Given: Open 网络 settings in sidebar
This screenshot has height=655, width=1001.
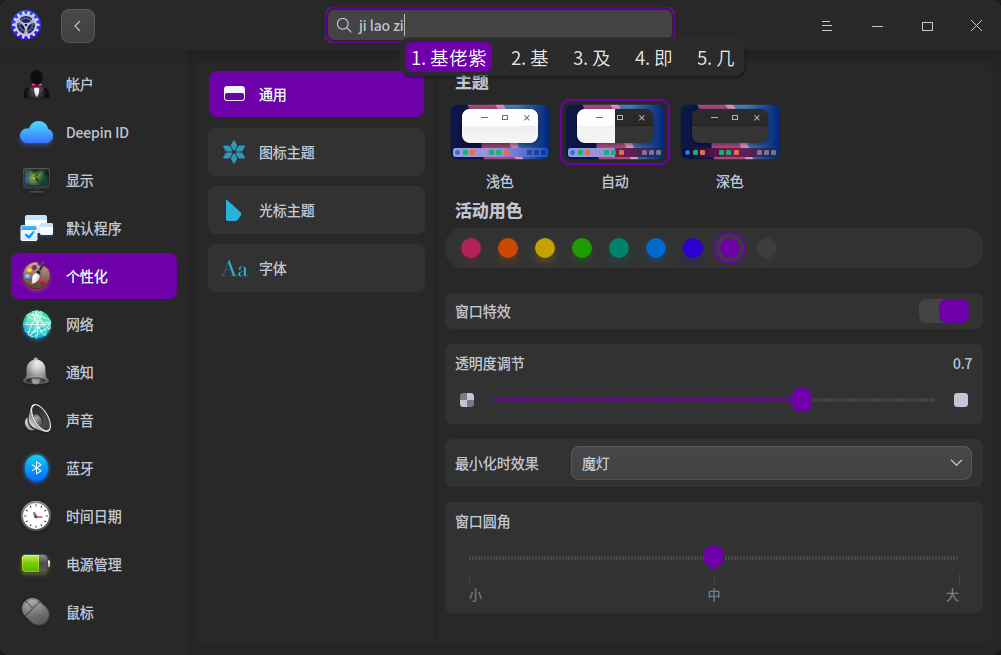Looking at the screenshot, I should pos(94,324).
